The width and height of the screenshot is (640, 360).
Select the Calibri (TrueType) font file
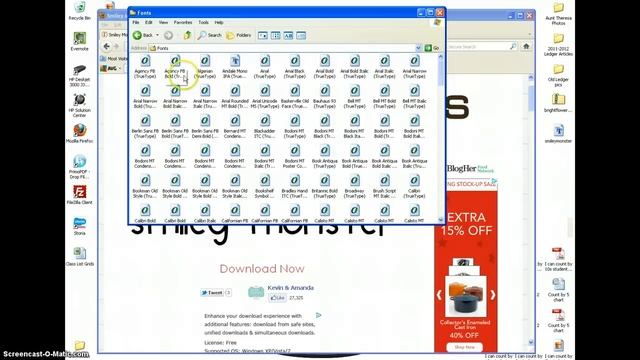[414, 187]
